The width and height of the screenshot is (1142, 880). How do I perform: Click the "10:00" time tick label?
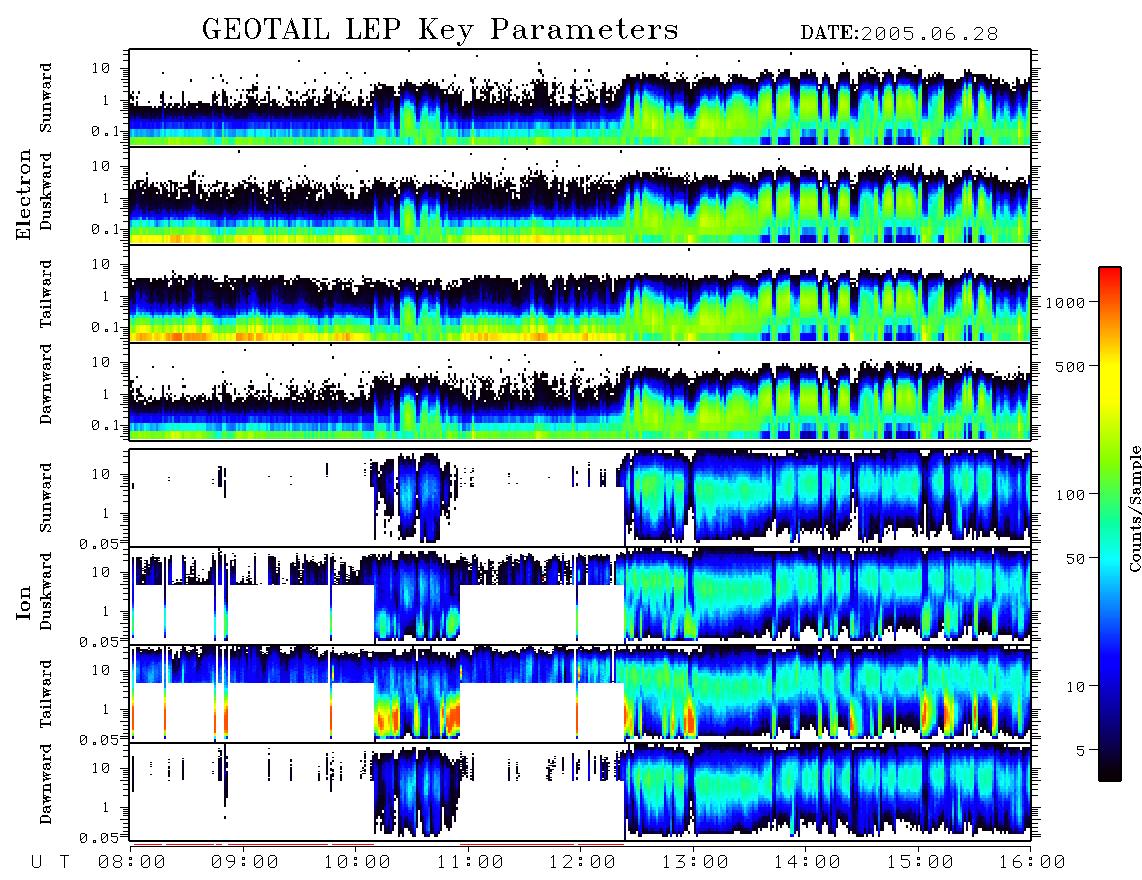[x=357, y=863]
